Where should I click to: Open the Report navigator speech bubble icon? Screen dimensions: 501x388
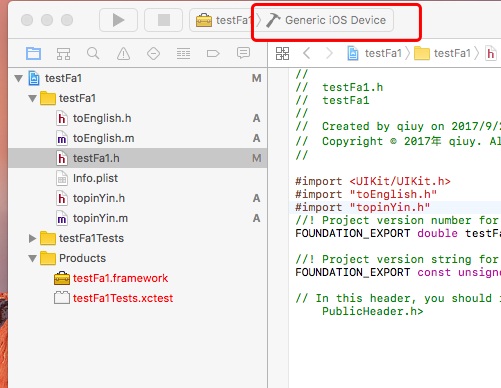(243, 53)
